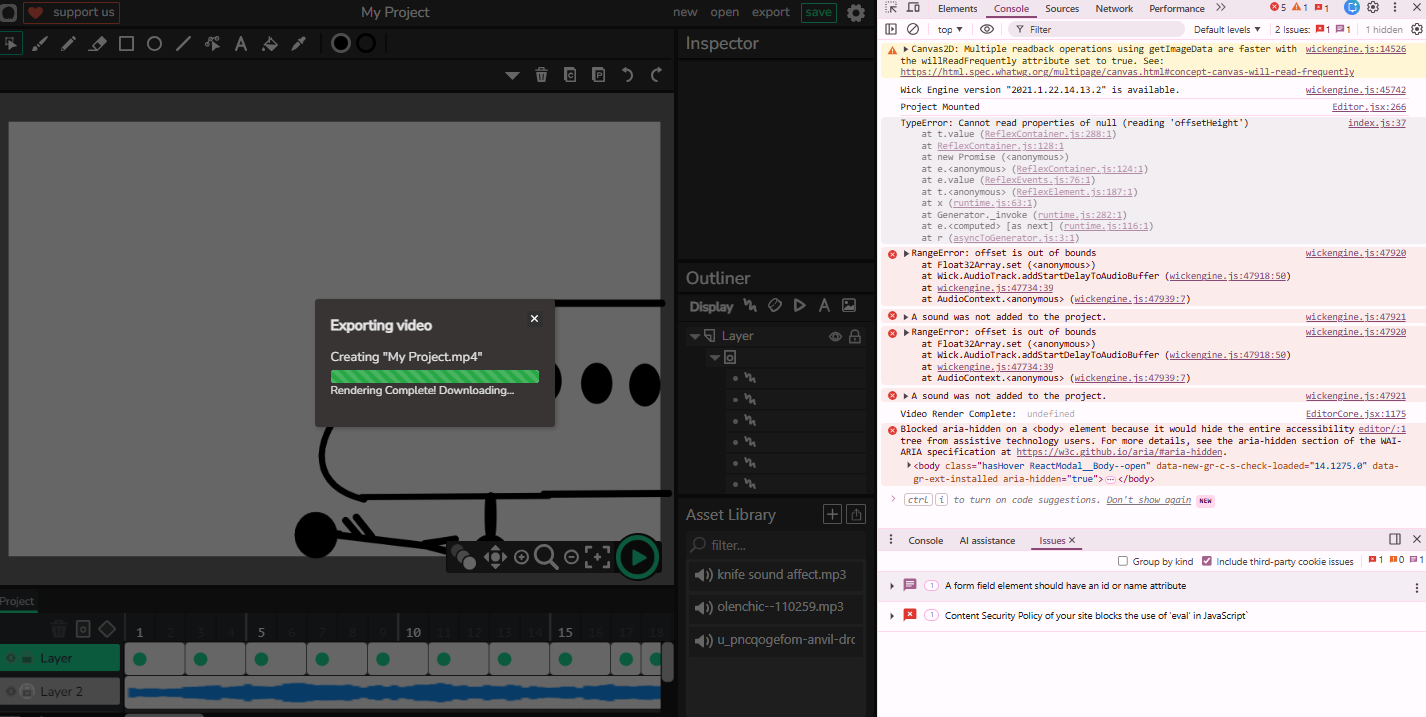Collapse the Layer tree in Outliner
1426x717 pixels.
tap(694, 336)
